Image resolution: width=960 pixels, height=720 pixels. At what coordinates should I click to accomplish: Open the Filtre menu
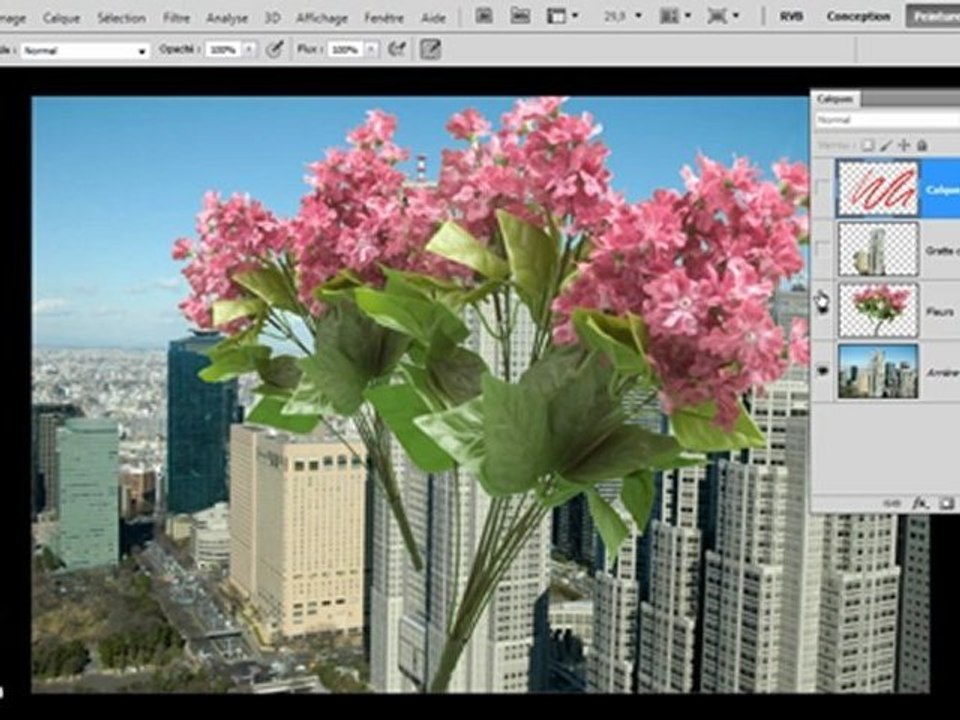click(x=176, y=18)
